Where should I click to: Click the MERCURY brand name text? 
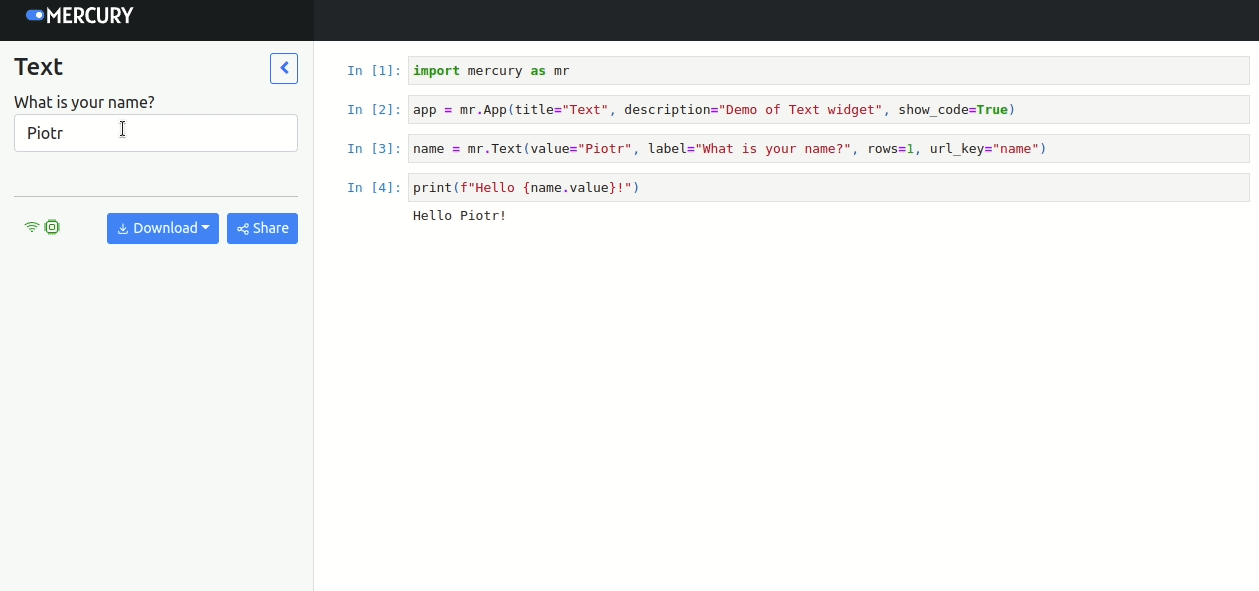[x=90, y=15]
